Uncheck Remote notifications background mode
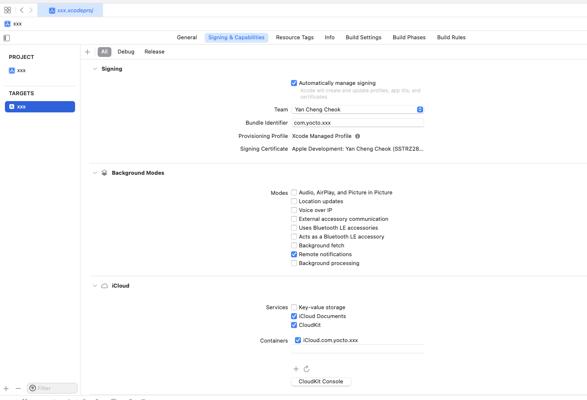Image resolution: width=587 pixels, height=400 pixels. (x=294, y=254)
